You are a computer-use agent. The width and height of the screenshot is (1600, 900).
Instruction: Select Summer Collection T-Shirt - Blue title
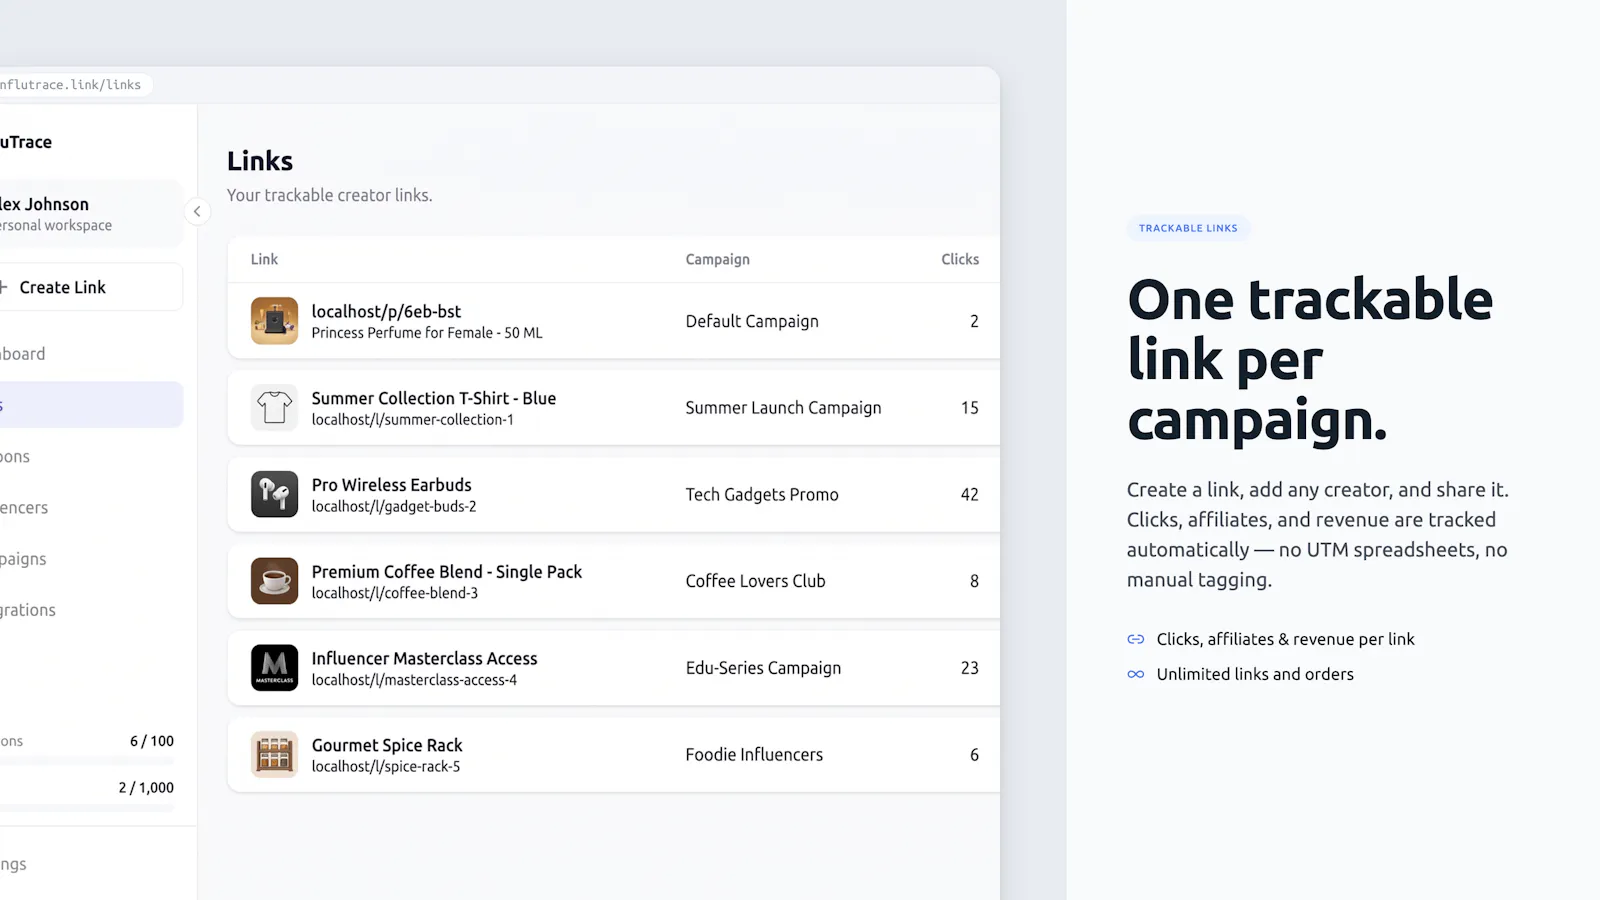(433, 398)
